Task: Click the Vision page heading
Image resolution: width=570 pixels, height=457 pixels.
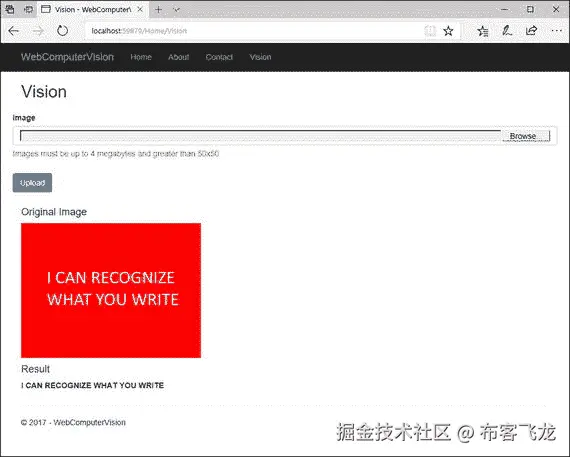Action: [44, 92]
